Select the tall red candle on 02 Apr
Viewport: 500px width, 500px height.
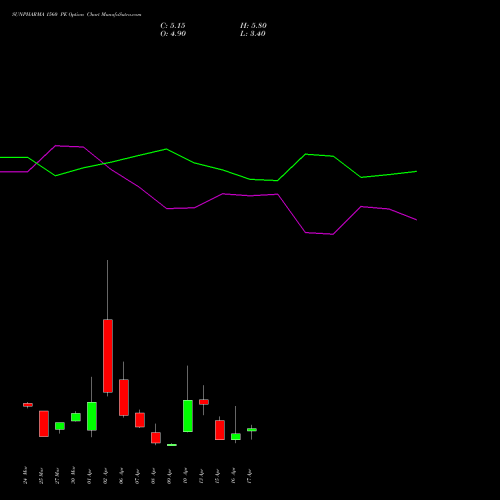point(108,356)
